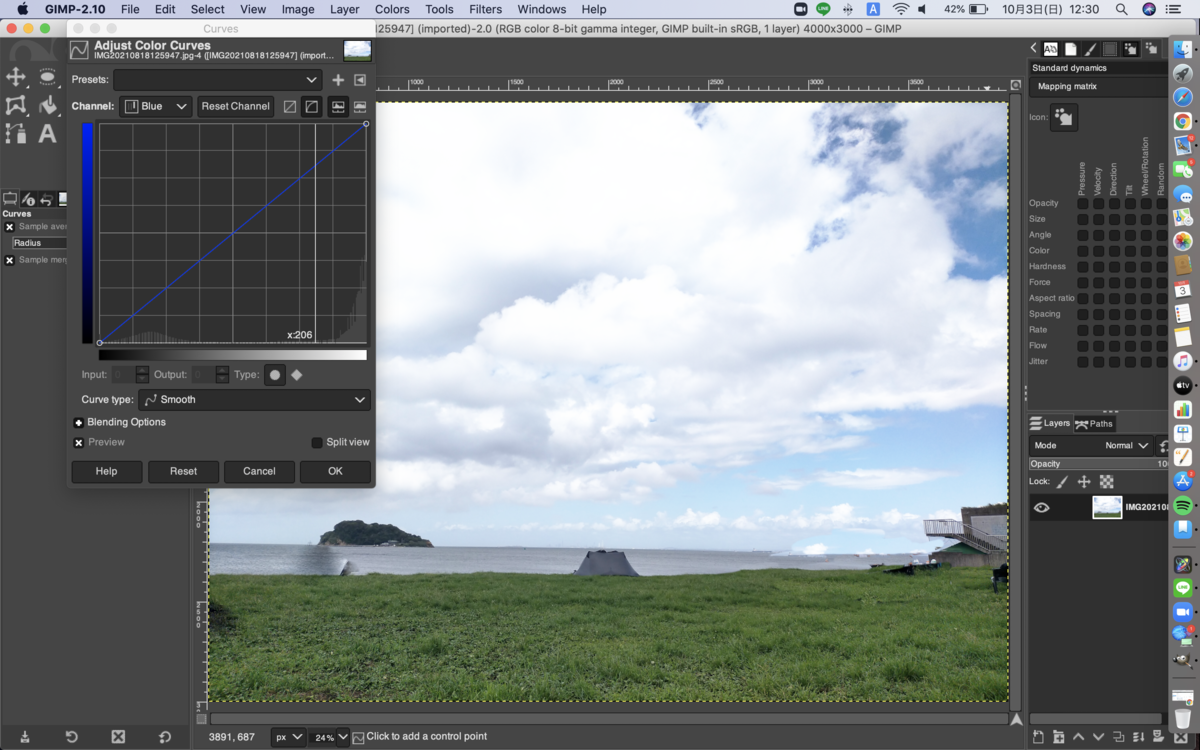Open the layer Mode dropdown showing Normal

click(1092, 445)
